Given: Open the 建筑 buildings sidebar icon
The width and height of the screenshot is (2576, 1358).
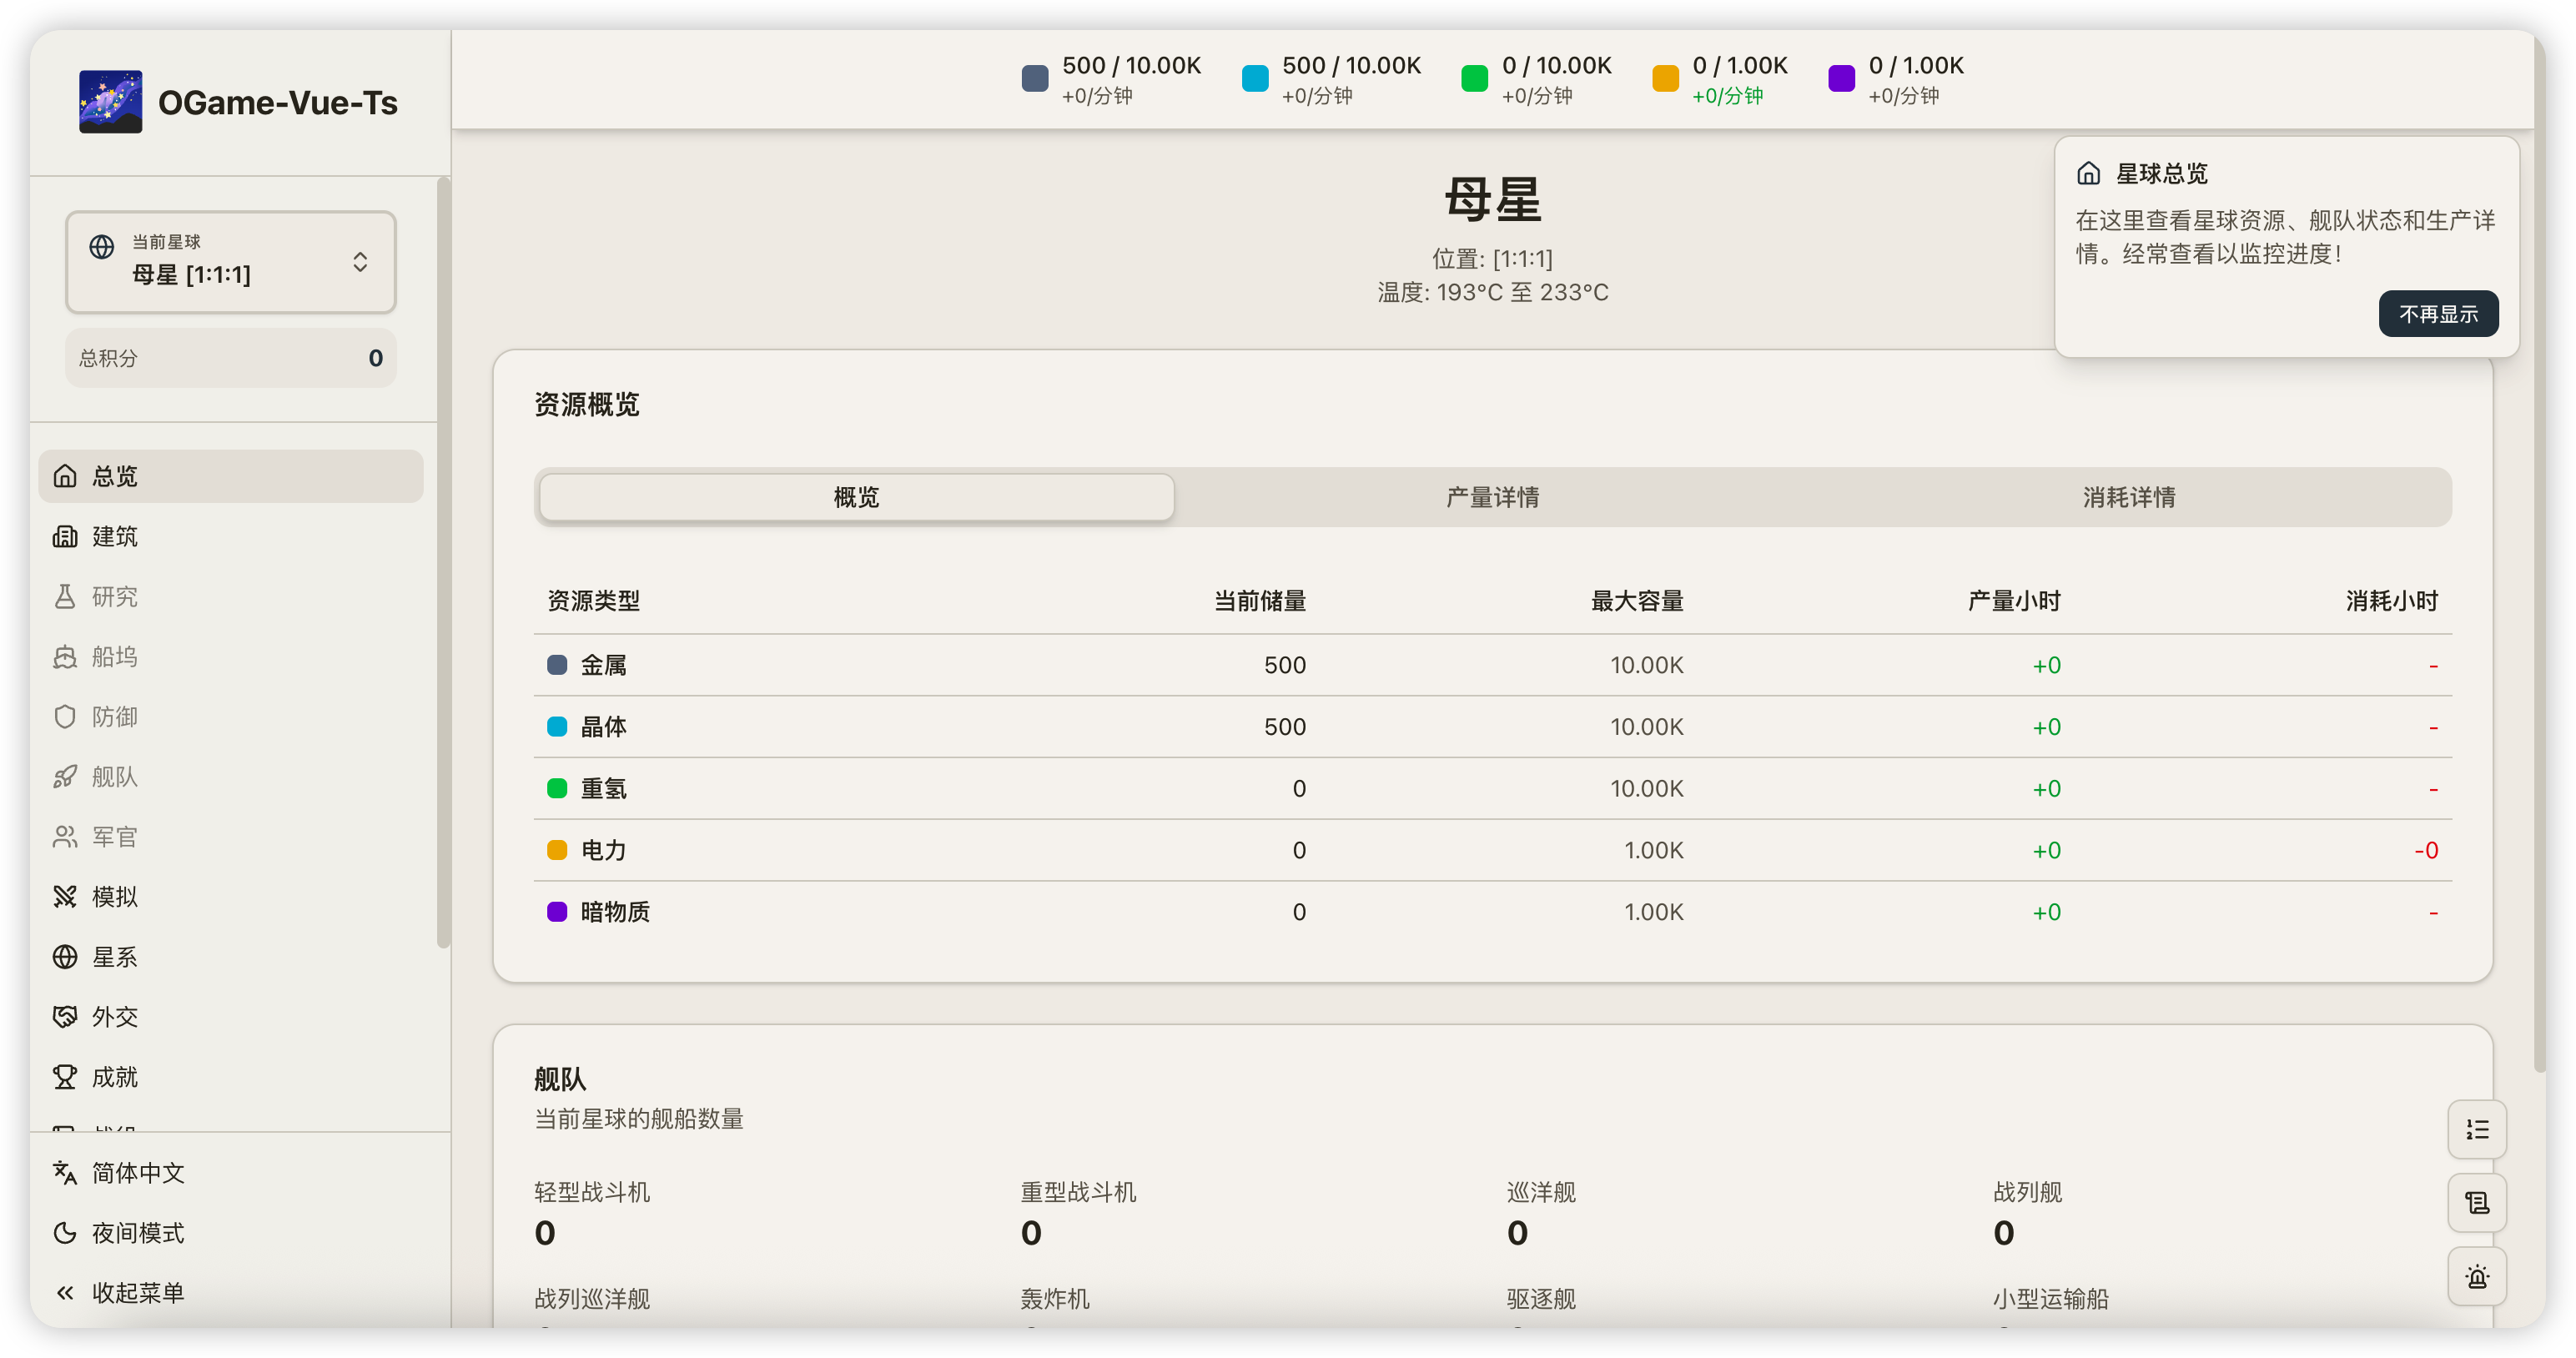Looking at the screenshot, I should [x=65, y=537].
